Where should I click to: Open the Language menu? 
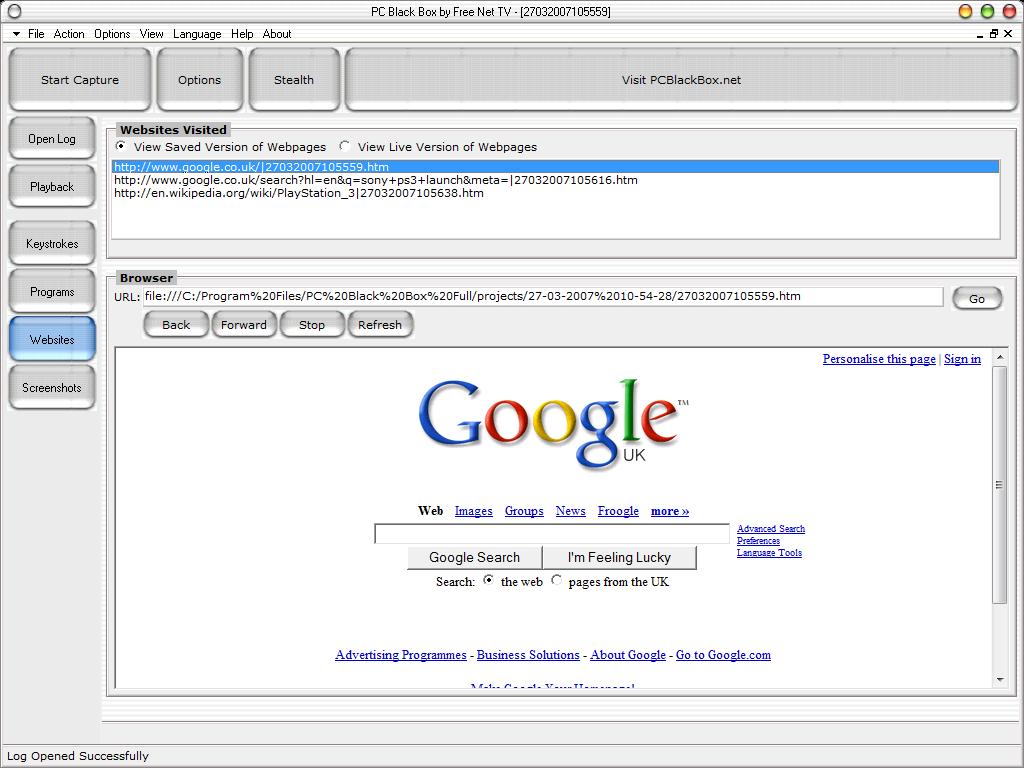click(197, 34)
